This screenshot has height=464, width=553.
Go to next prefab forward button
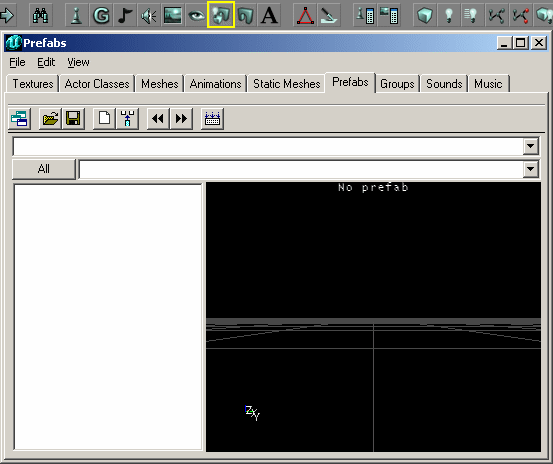point(181,118)
